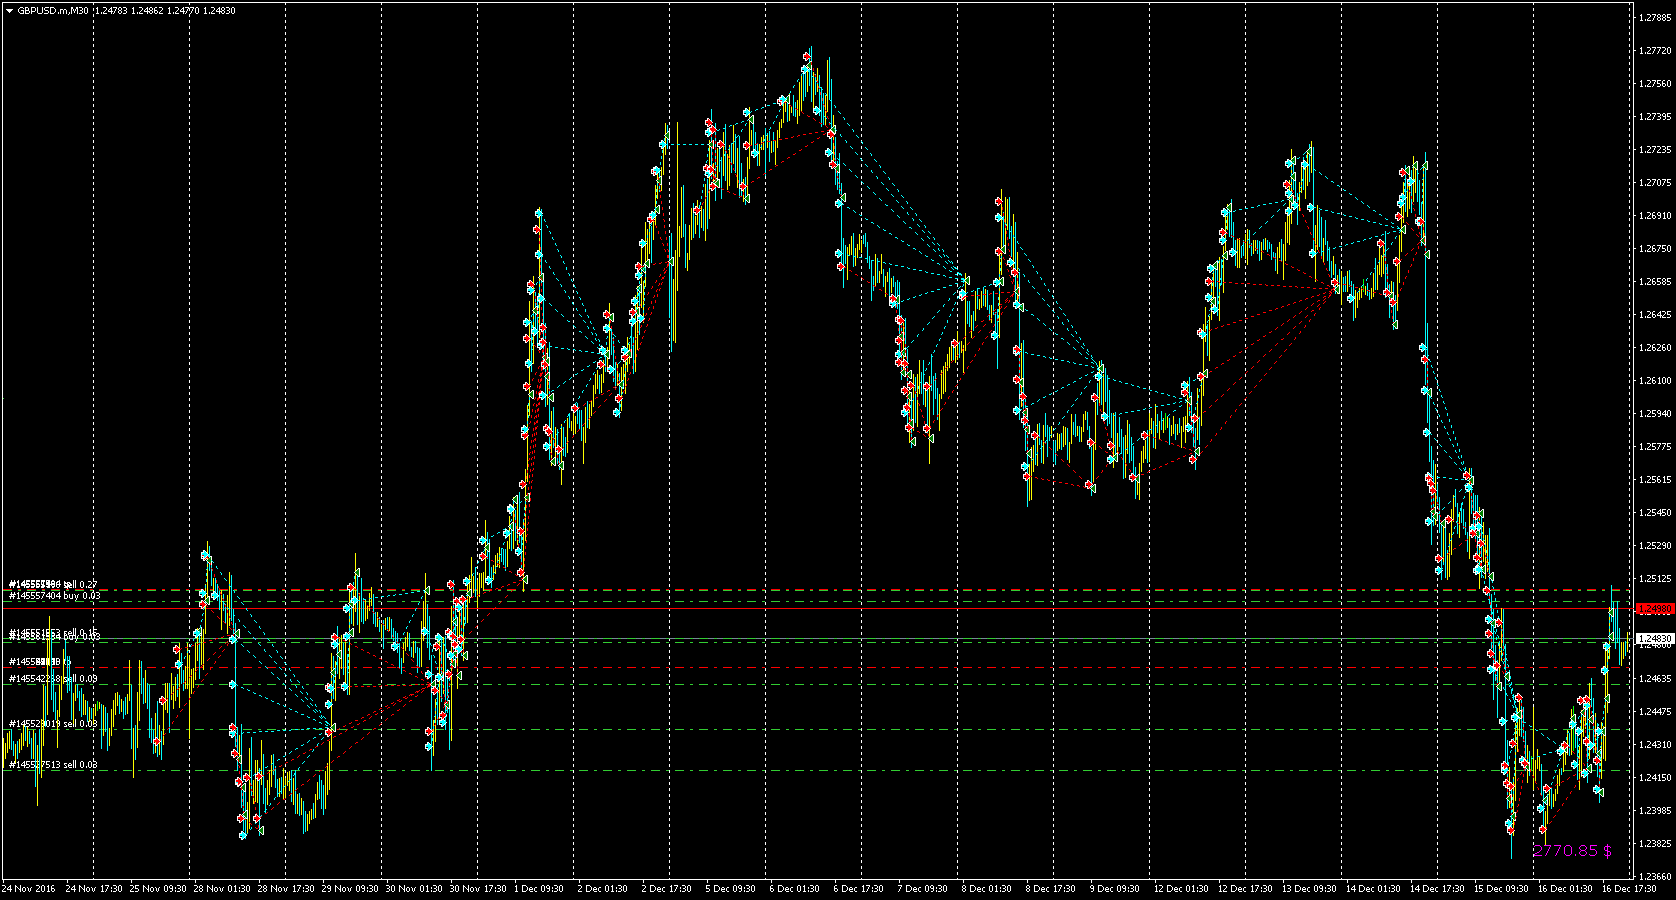Click the 14 Dec 17:30 time label
This screenshot has width=1676, height=900.
[1438, 889]
